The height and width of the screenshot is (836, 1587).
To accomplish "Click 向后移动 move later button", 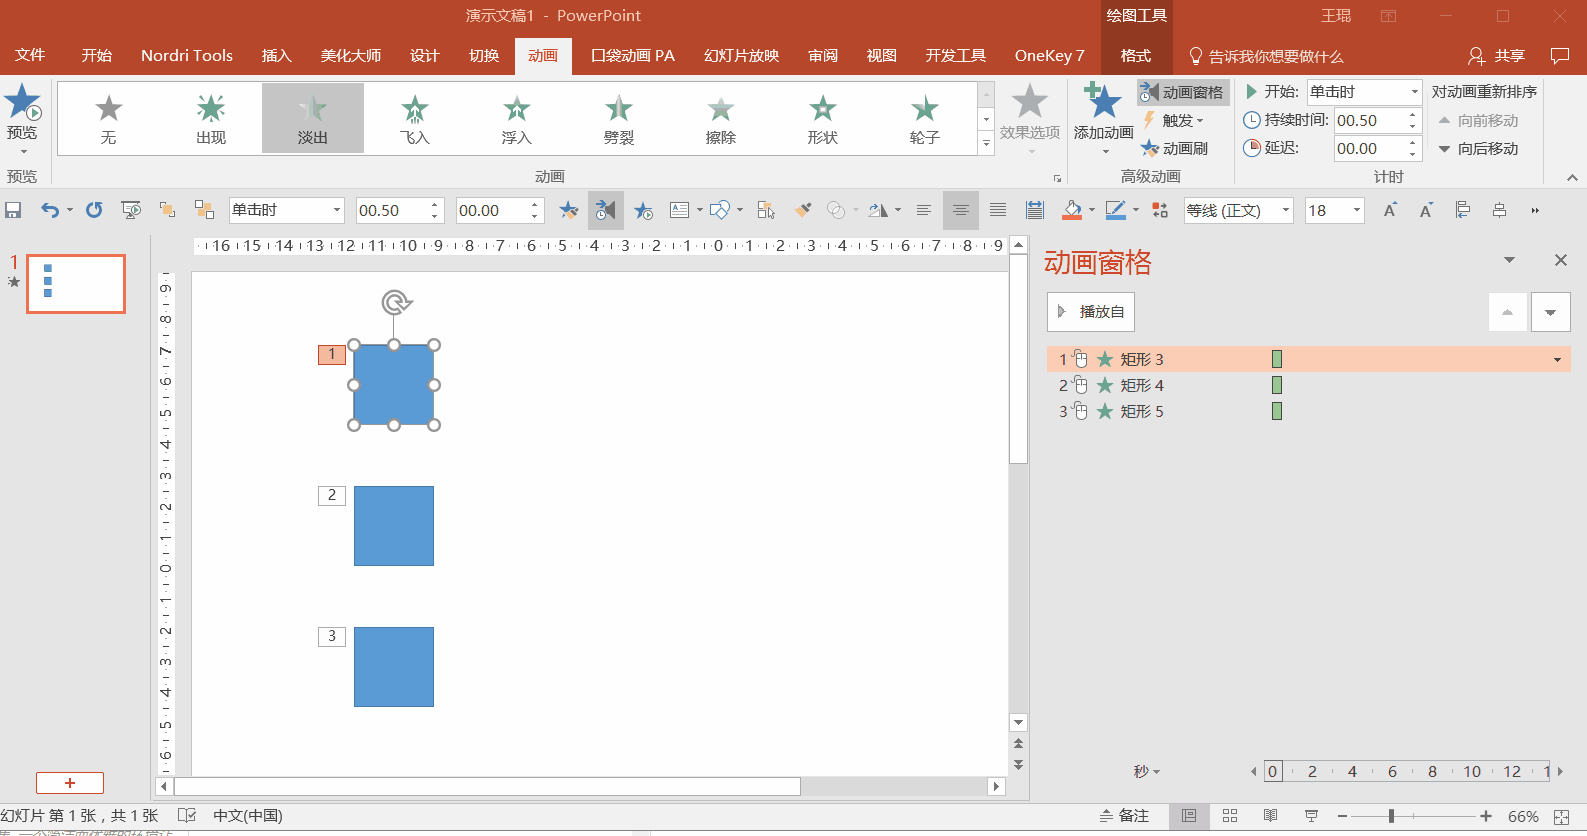I will click(1478, 149).
